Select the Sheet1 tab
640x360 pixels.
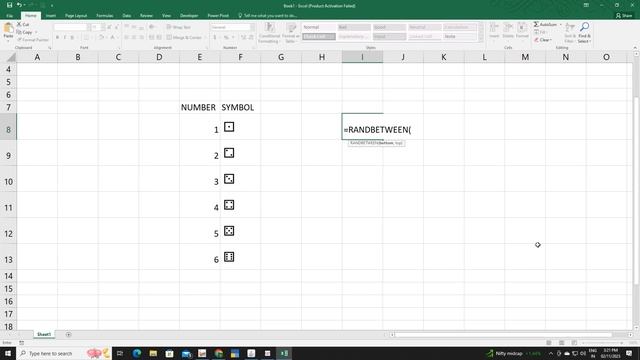pyautogui.click(x=44, y=334)
